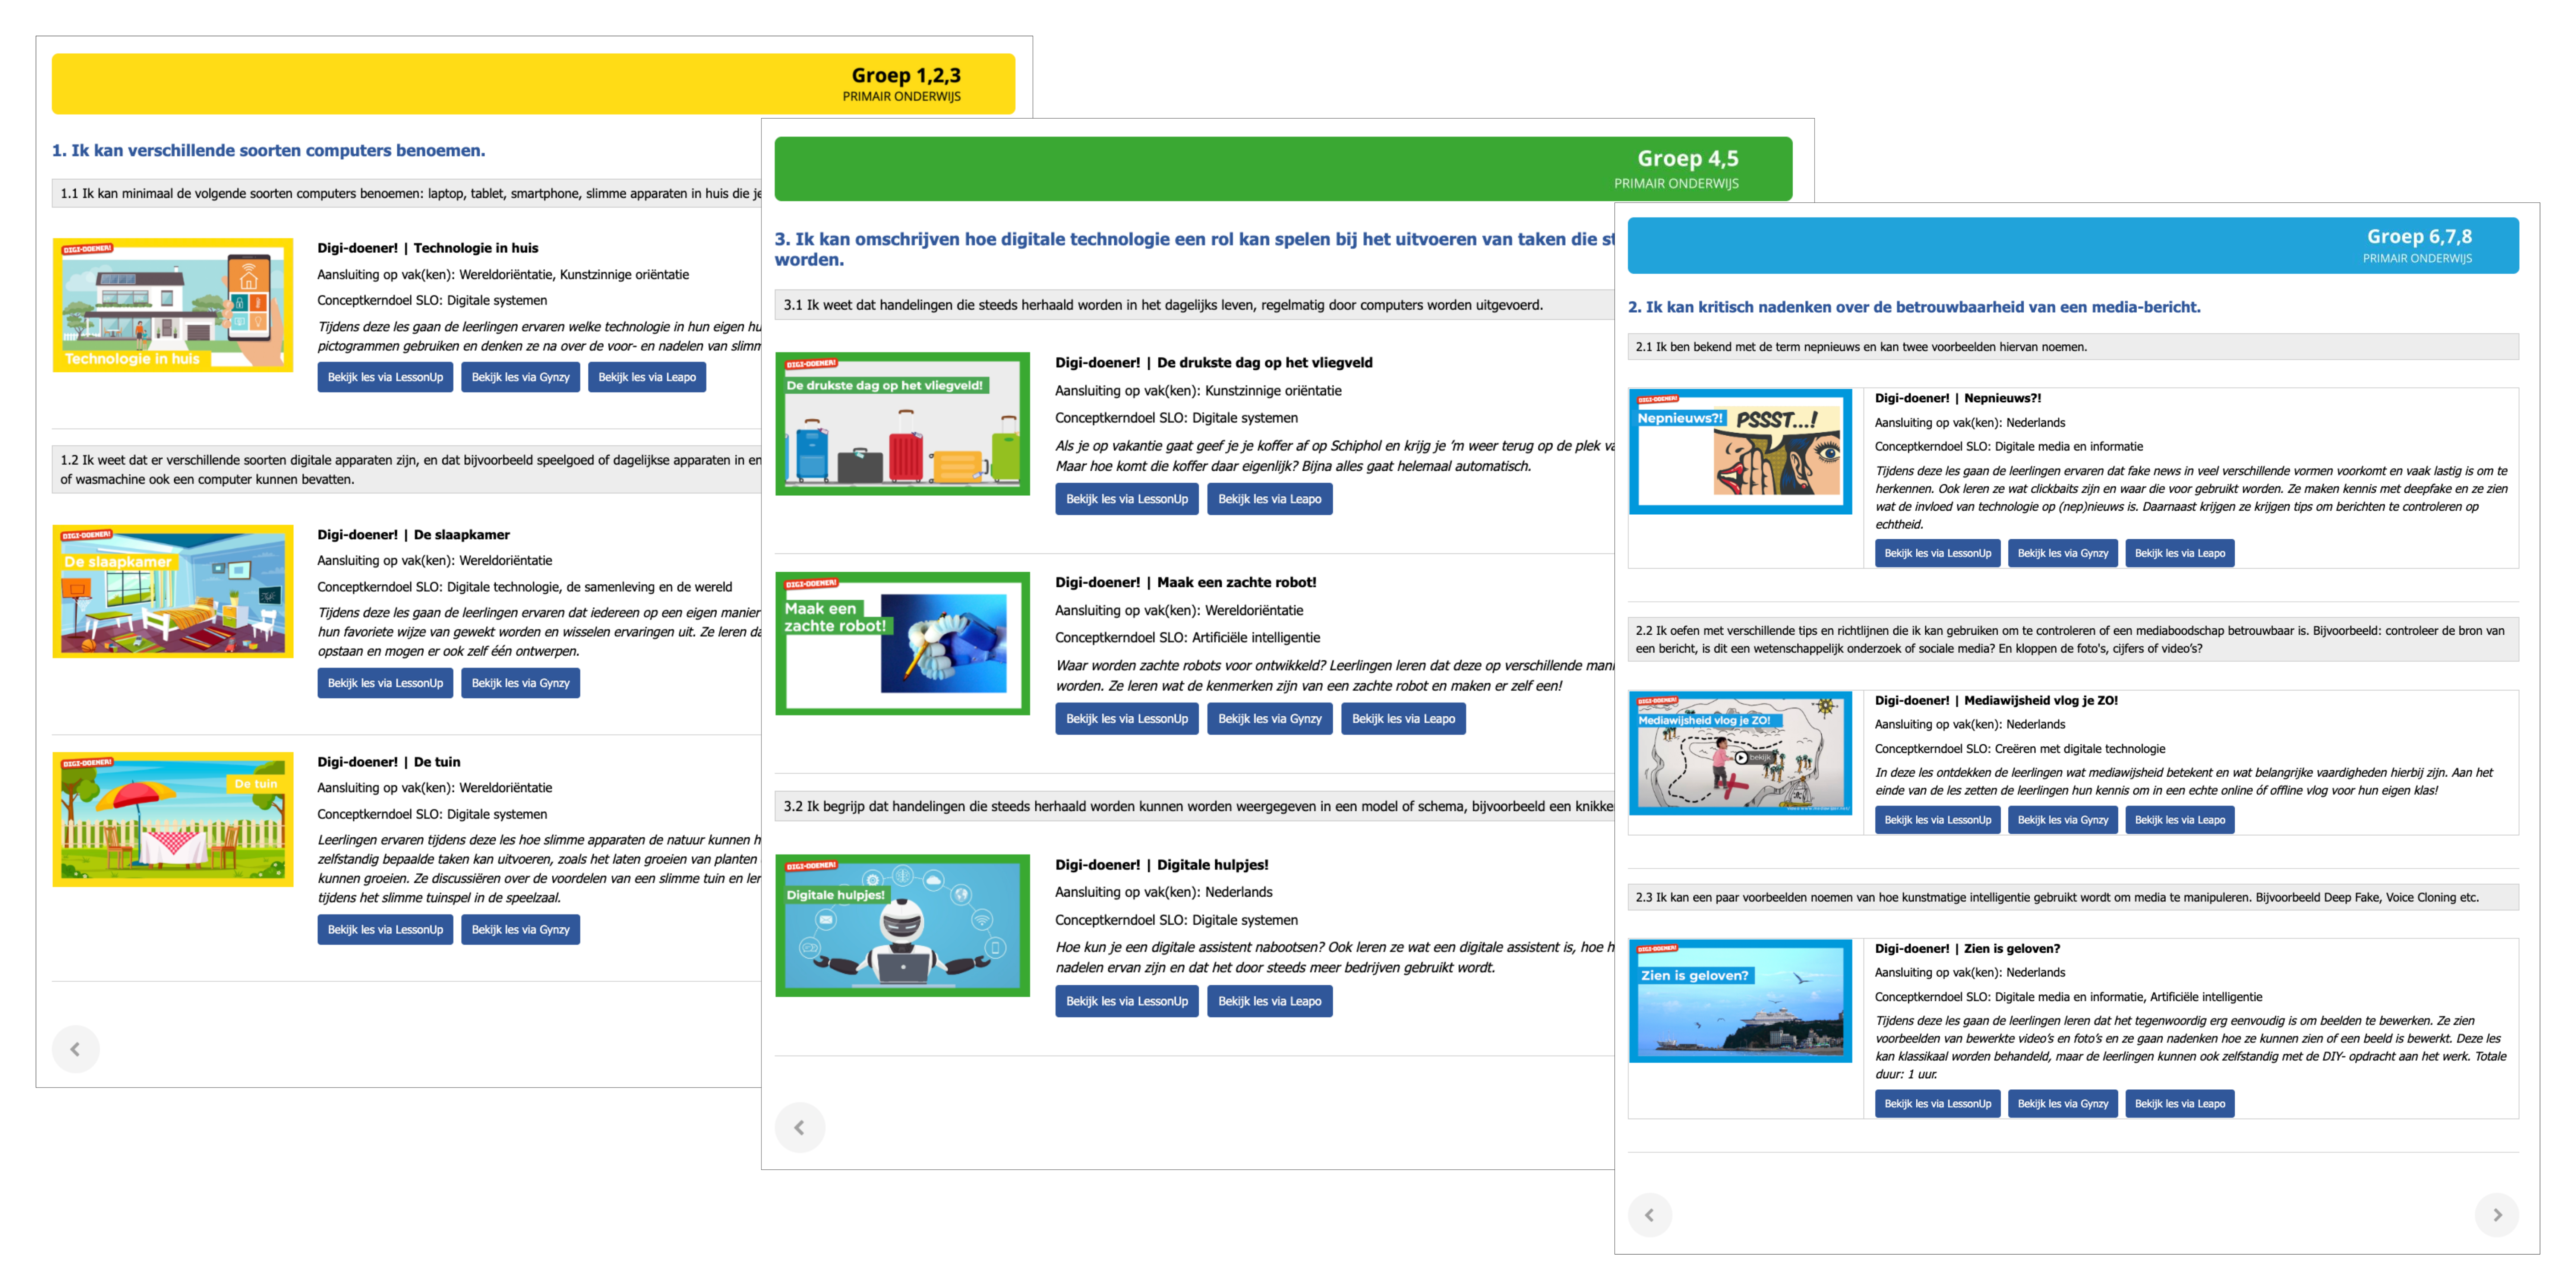View Nepnieuws?! via Leapo
The width and height of the screenshot is (2576, 1288).
pos(2179,553)
